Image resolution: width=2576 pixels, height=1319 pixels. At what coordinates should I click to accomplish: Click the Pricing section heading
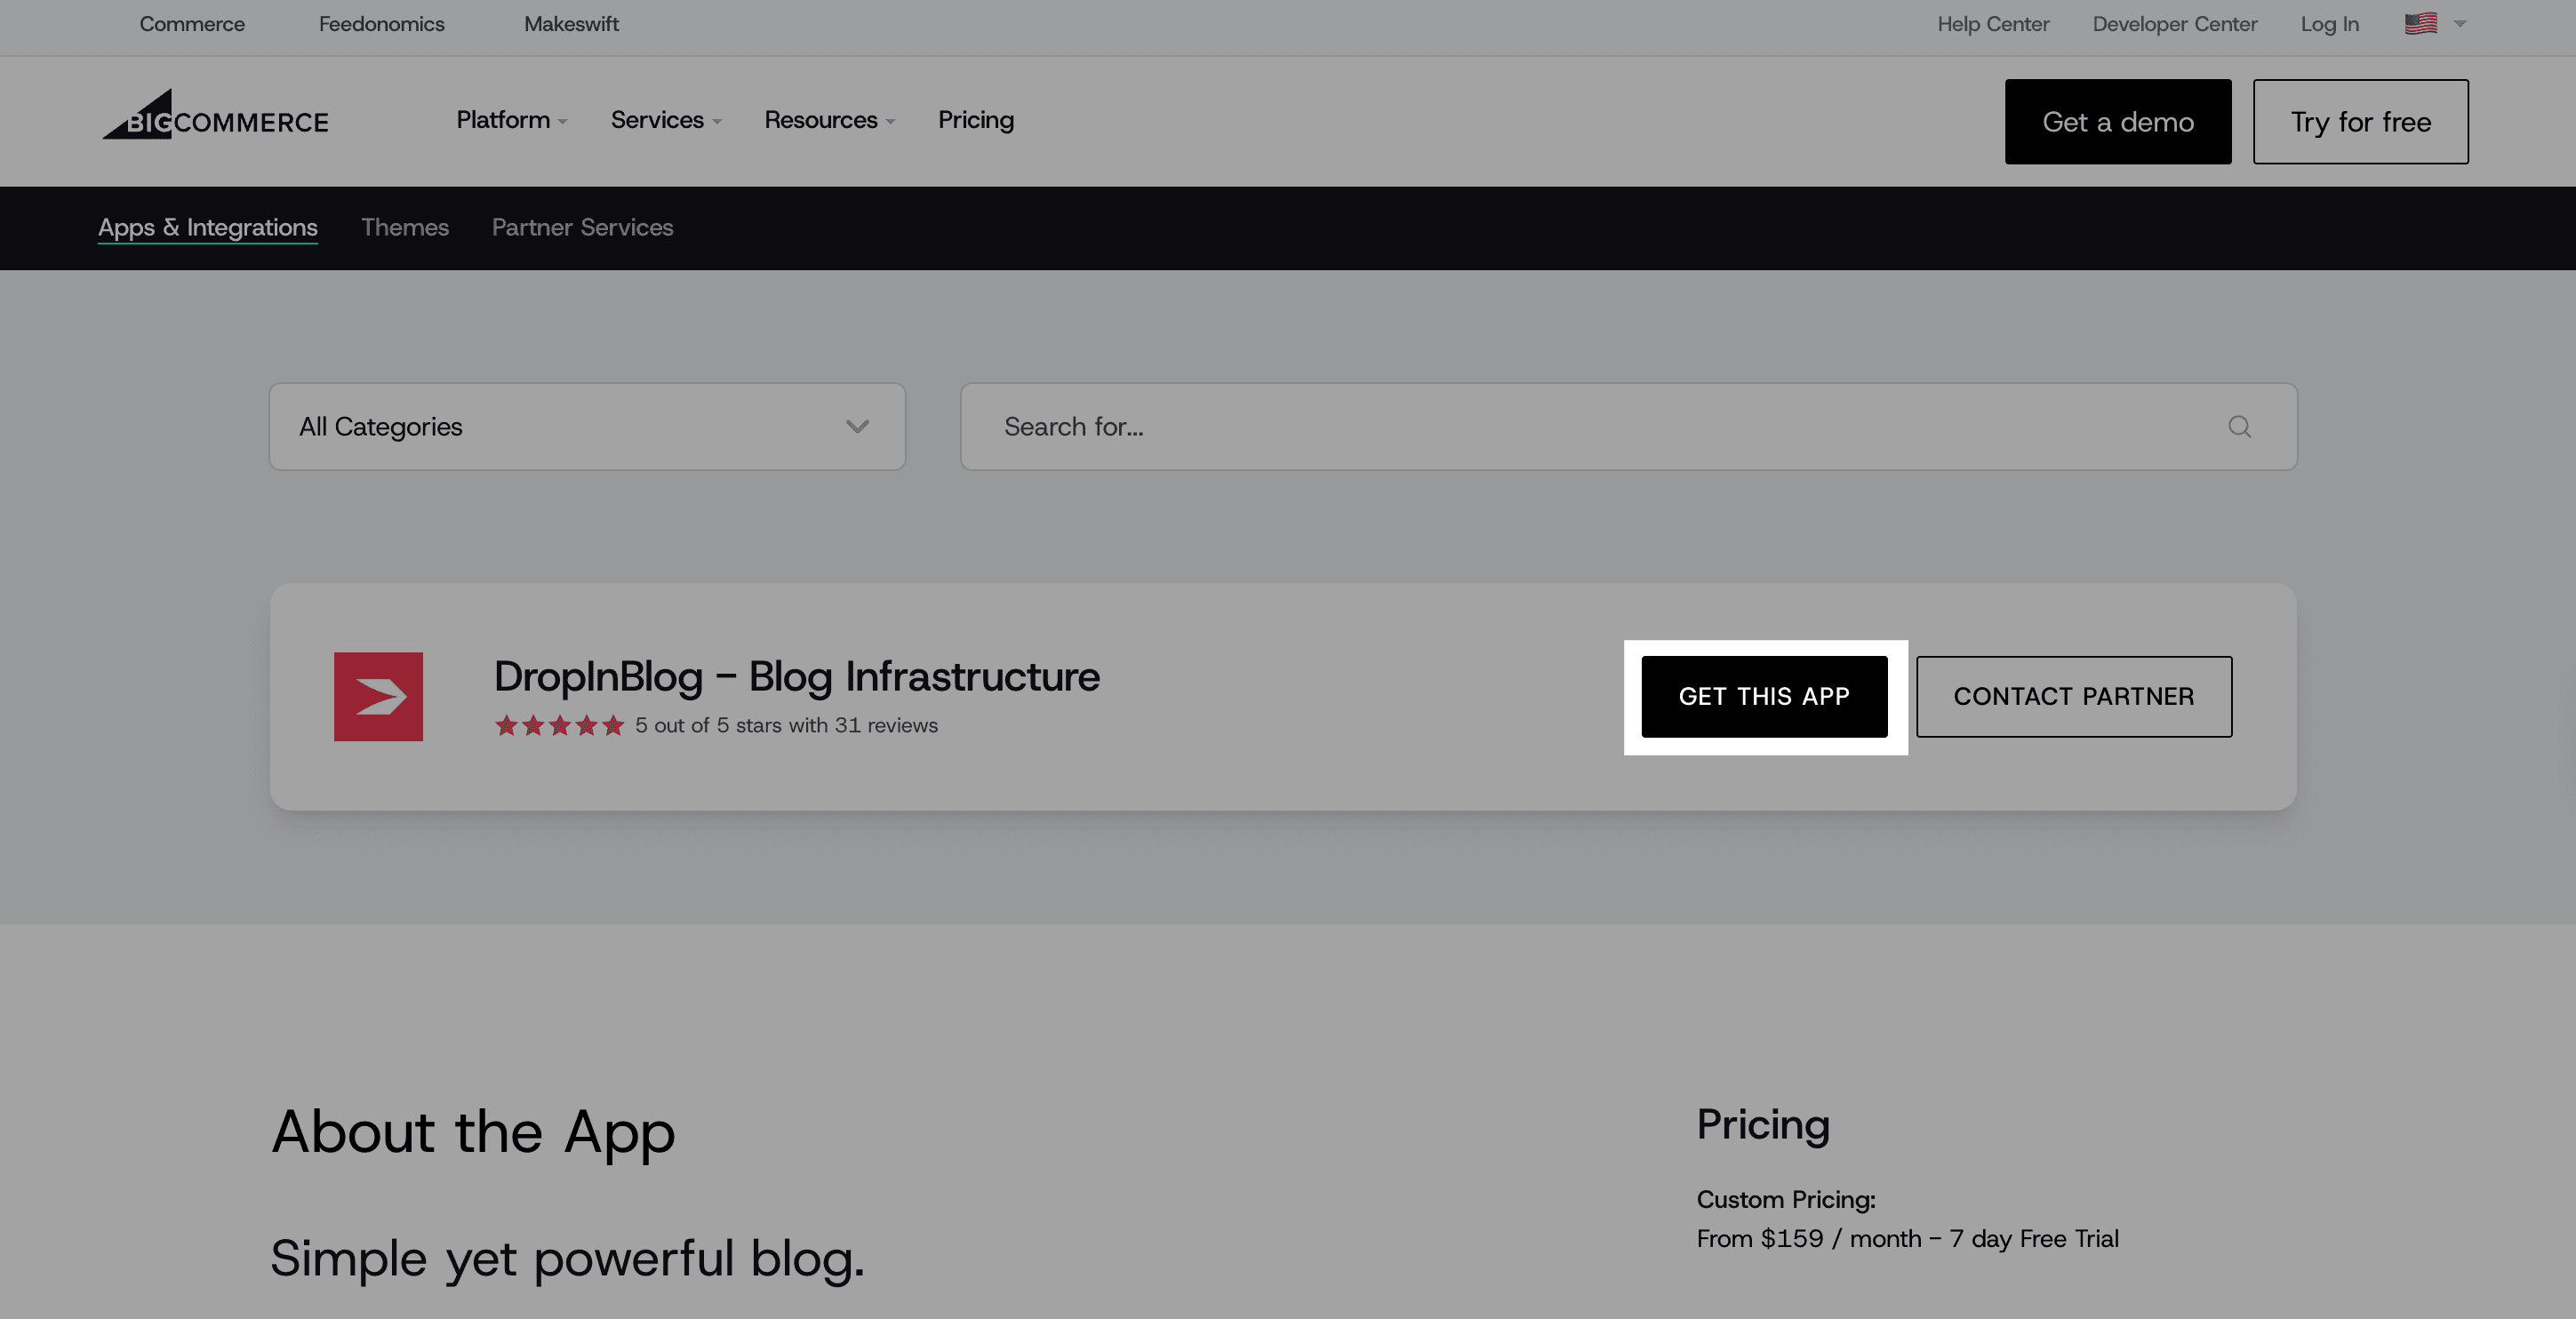pyautogui.click(x=1763, y=1125)
